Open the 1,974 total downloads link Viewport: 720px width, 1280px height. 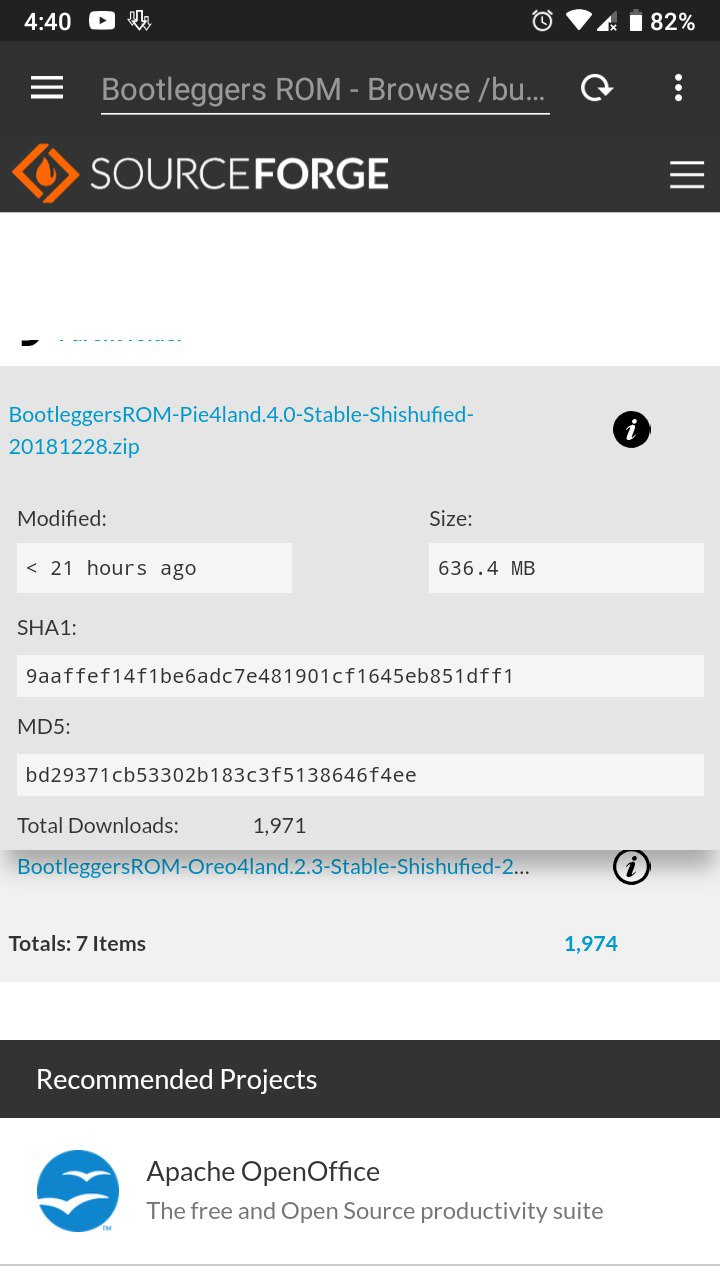click(x=591, y=944)
